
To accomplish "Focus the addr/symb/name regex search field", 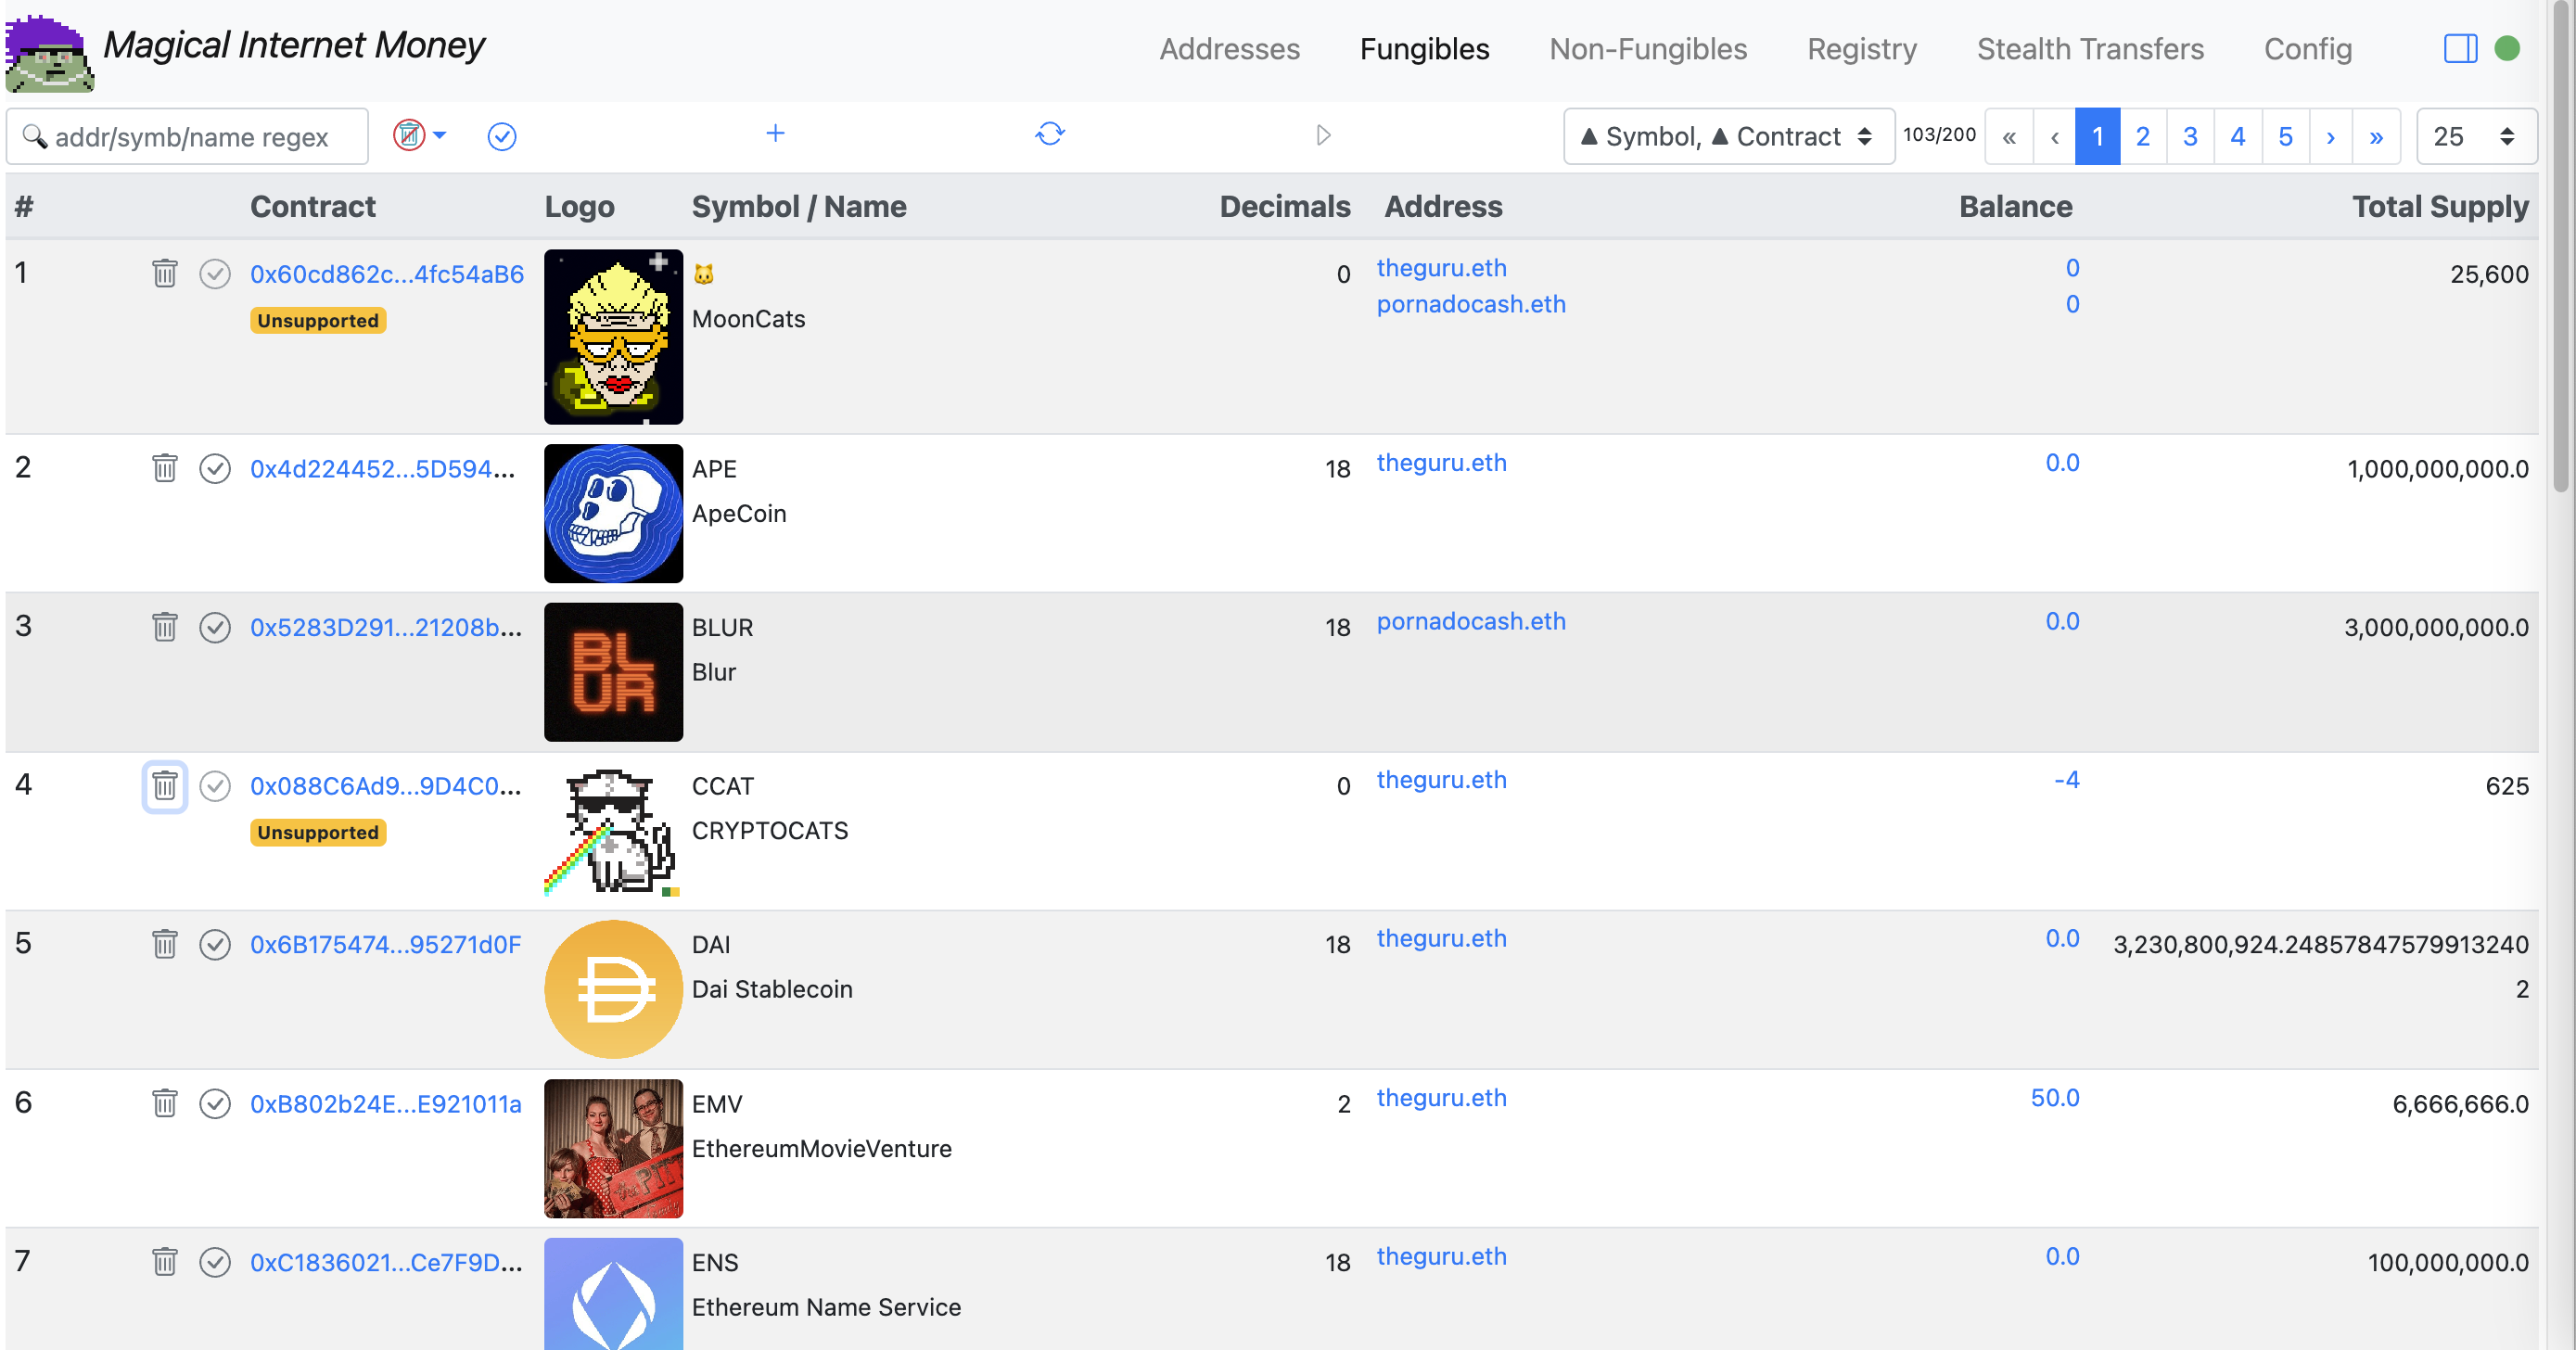I will (x=190, y=137).
